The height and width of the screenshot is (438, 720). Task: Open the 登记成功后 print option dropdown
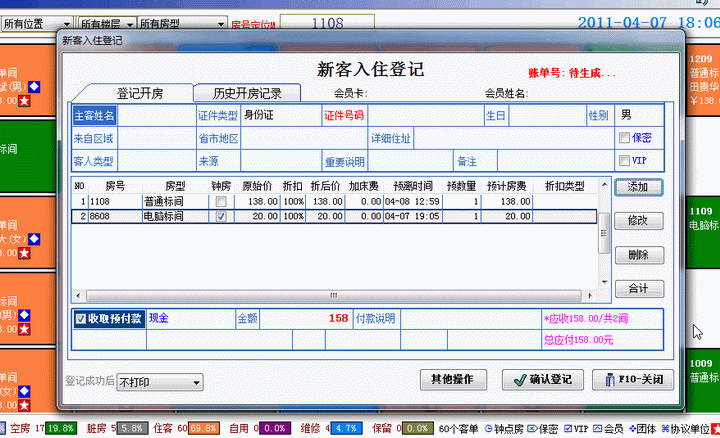pyautogui.click(x=196, y=382)
